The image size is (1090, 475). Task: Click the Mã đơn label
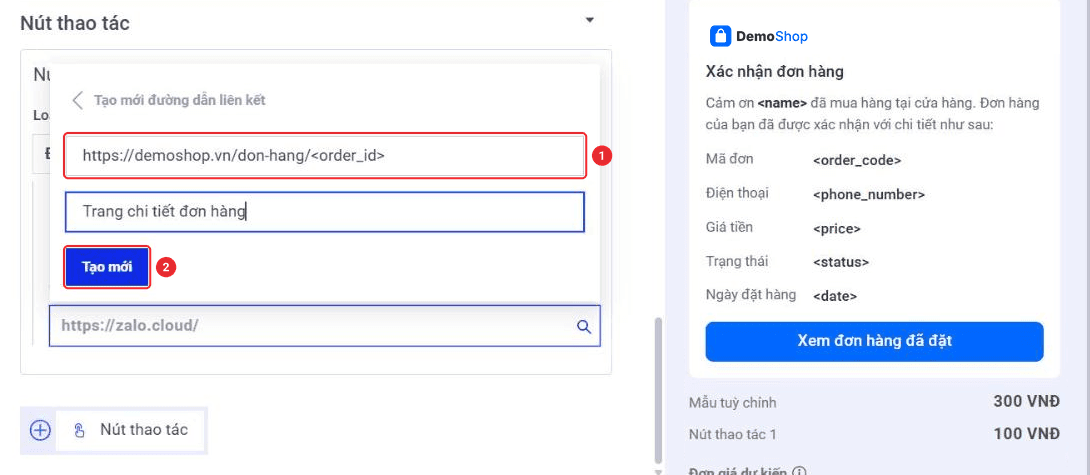[729, 159]
